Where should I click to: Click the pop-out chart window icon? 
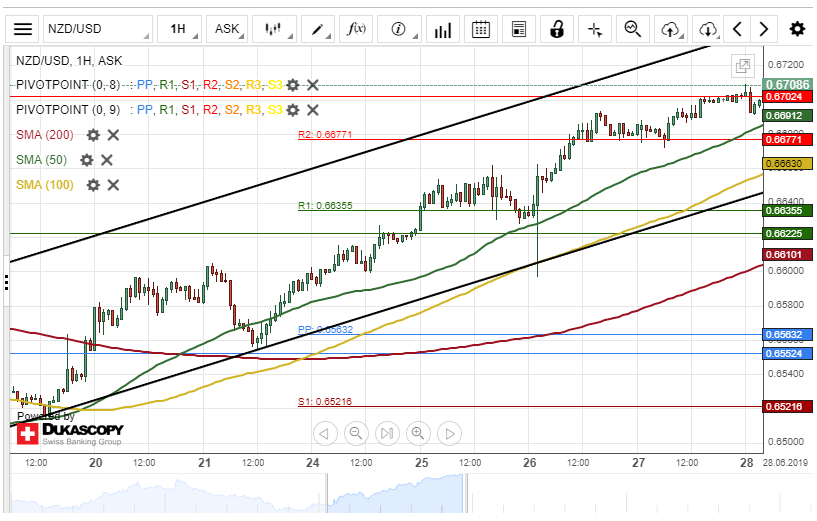[x=743, y=66]
